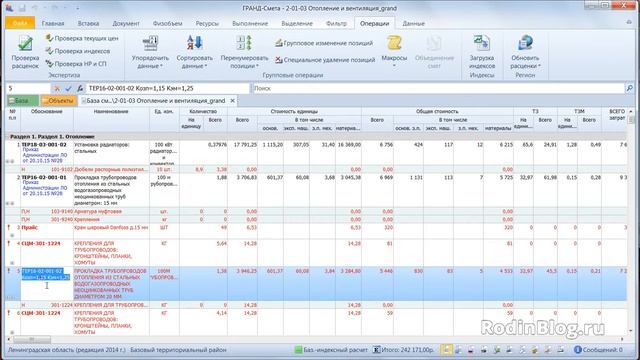Viewport: 640px width, 360px height.
Task: Click warning mark on row 5 ТЕР16-02-001-02
Action: tap(9, 271)
